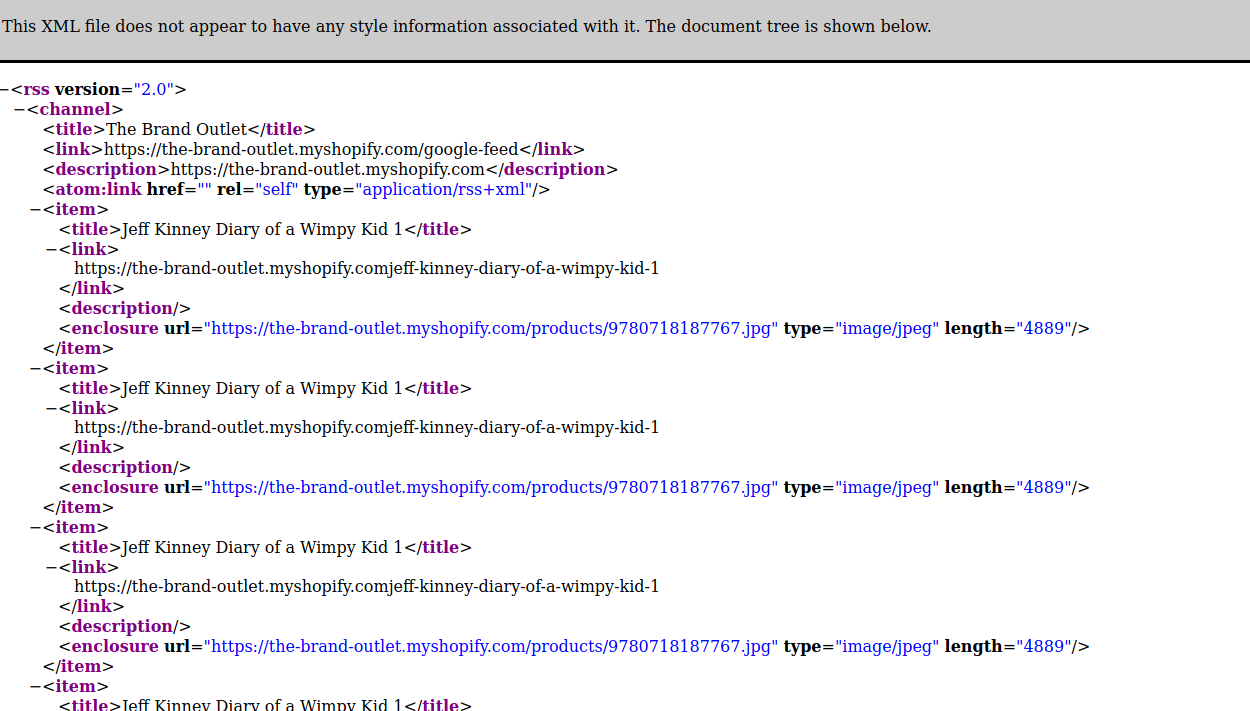The height and width of the screenshot is (711, 1250).
Task: Collapse the second item element
Action: click(x=36, y=369)
